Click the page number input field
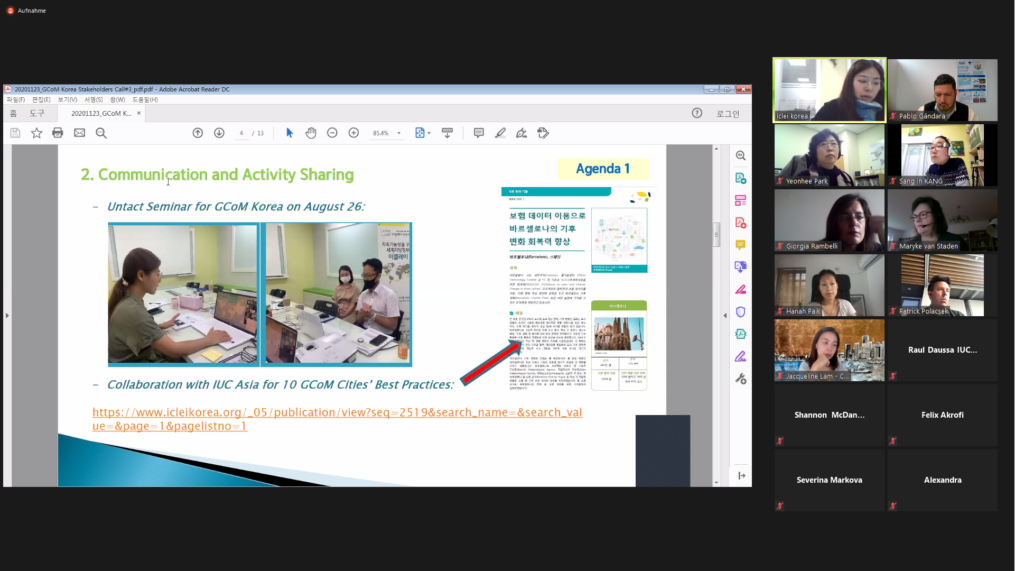 pos(242,133)
